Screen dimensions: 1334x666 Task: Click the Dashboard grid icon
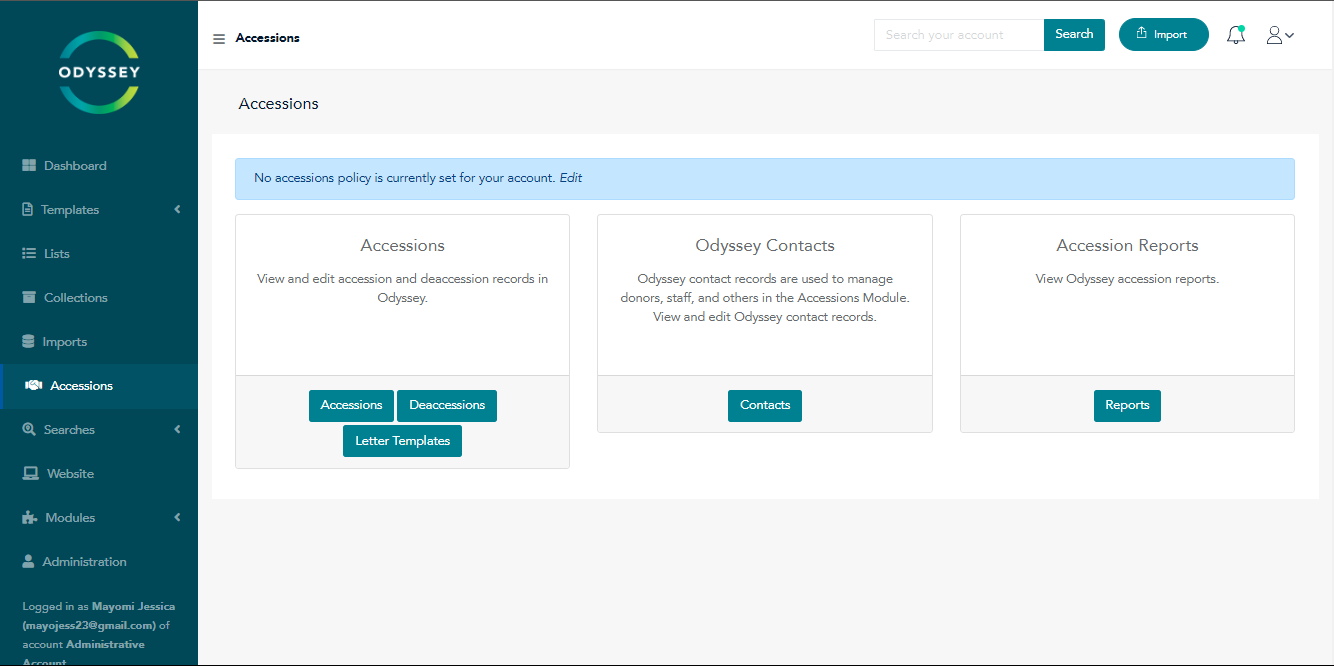click(x=29, y=166)
